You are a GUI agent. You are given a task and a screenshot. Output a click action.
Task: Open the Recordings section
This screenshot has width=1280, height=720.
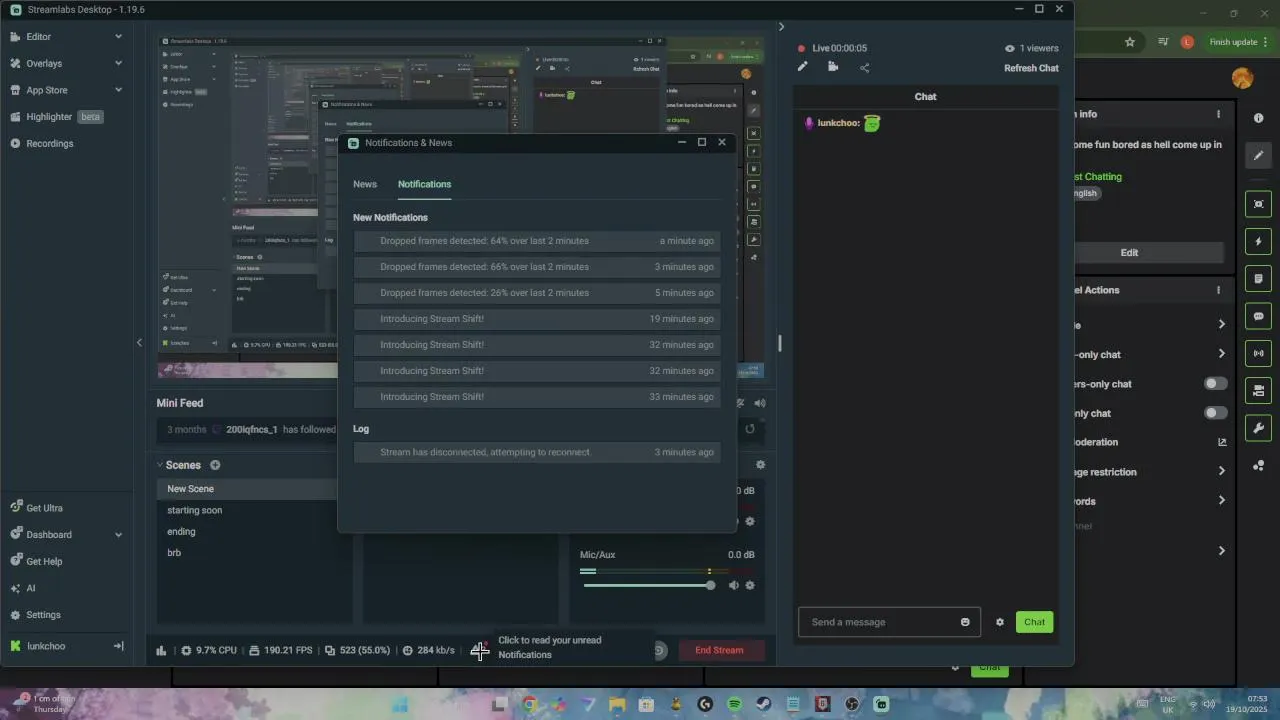(x=41, y=143)
